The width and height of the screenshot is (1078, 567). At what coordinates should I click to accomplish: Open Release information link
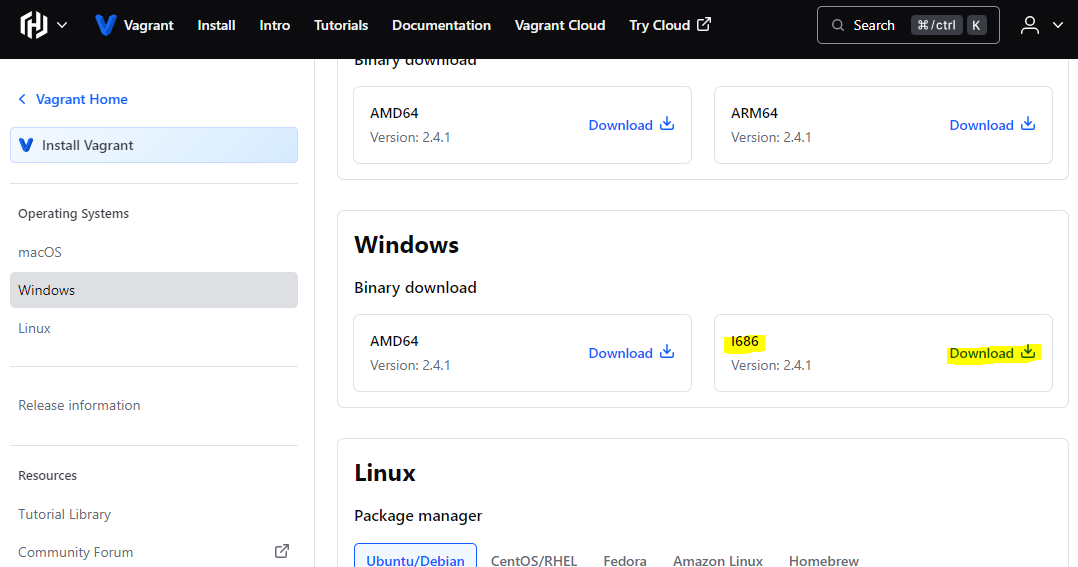point(79,405)
